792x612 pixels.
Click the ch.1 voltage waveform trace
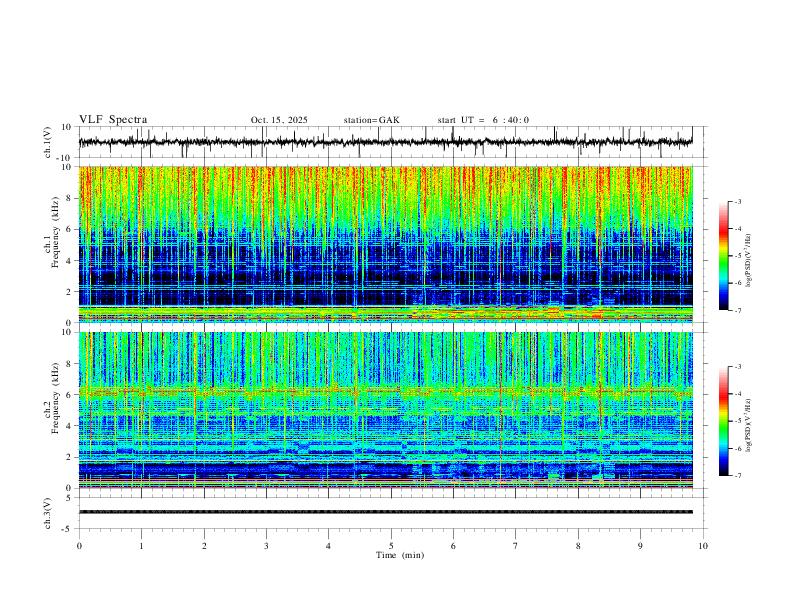point(385,142)
